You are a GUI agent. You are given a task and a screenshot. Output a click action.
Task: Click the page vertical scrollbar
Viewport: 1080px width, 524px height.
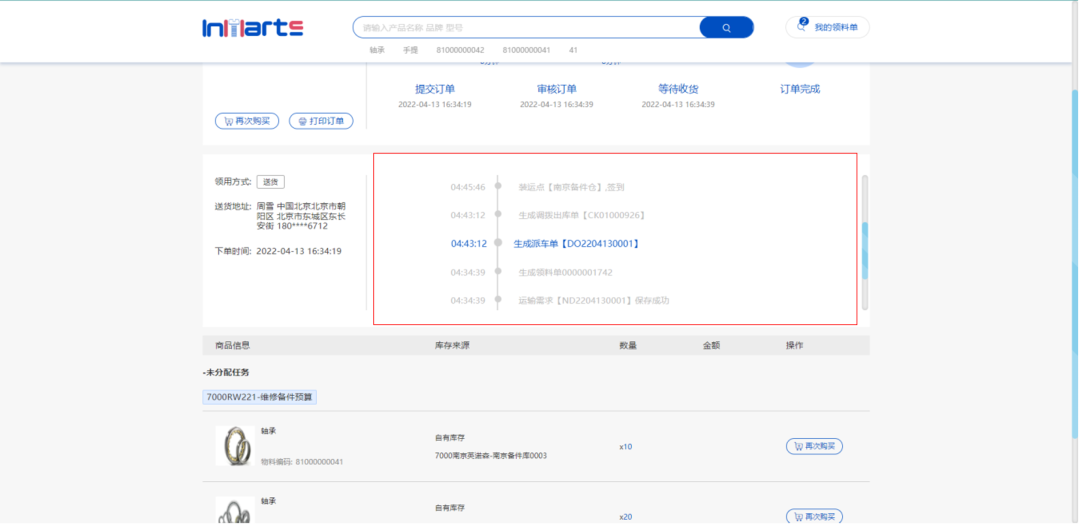[1075, 263]
